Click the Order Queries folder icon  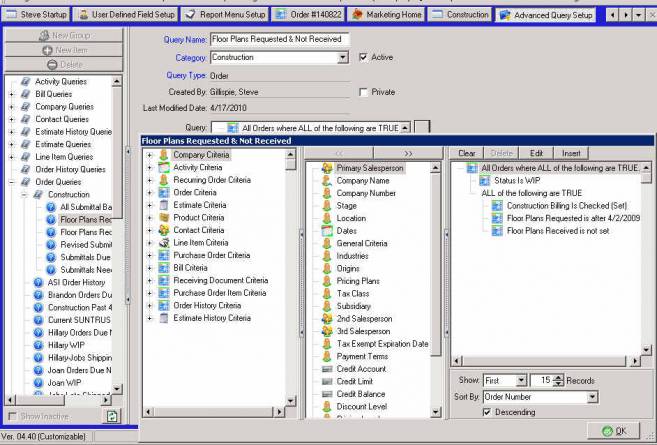pos(26,182)
